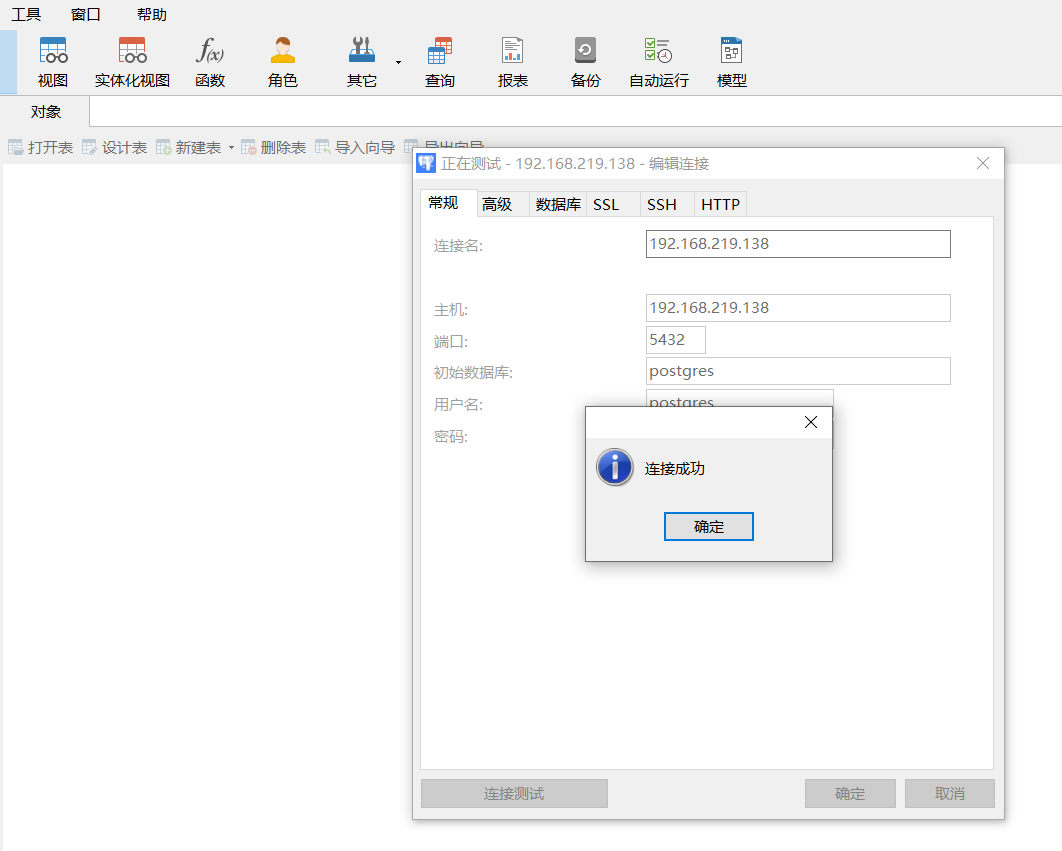Open the 角色 (Roles) panel
The image size is (1062, 851).
pyautogui.click(x=282, y=60)
